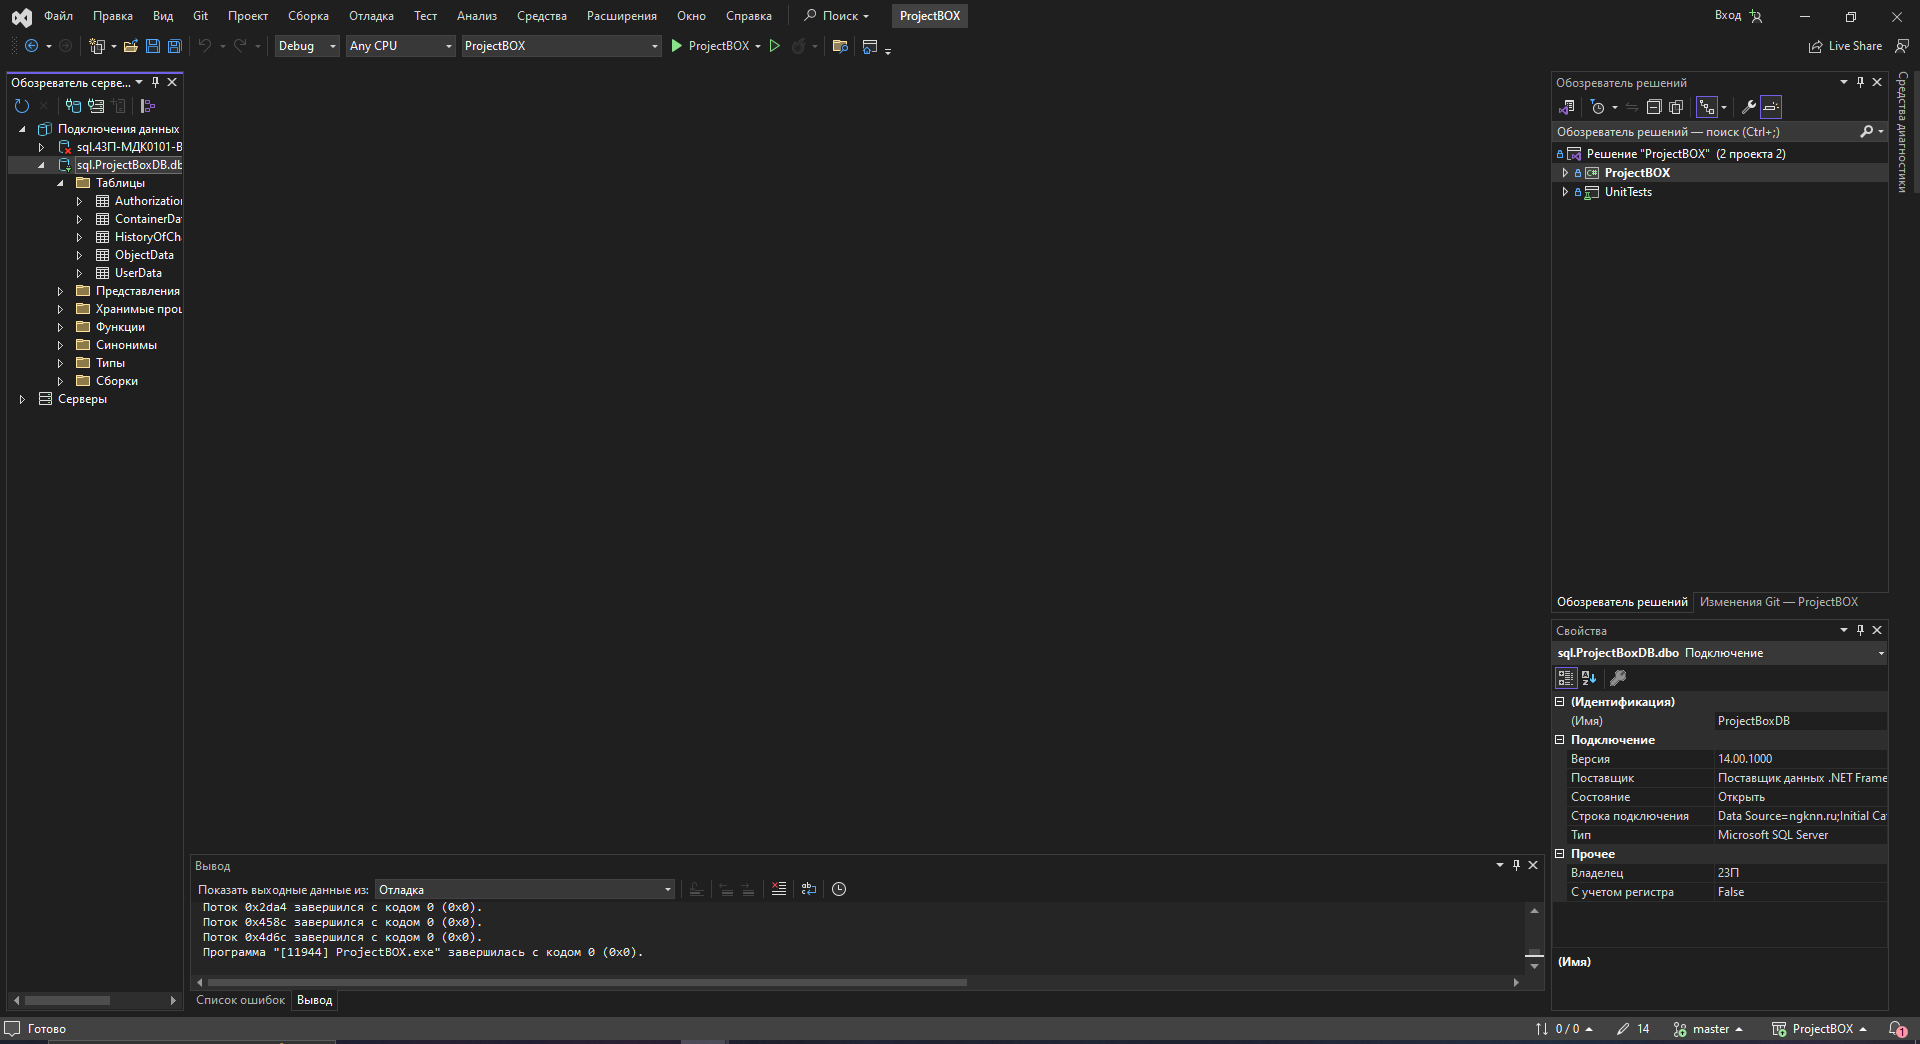Click the Pending Changes Filter clock icon
Viewport: 1920px width, 1044px height.
(1598, 107)
